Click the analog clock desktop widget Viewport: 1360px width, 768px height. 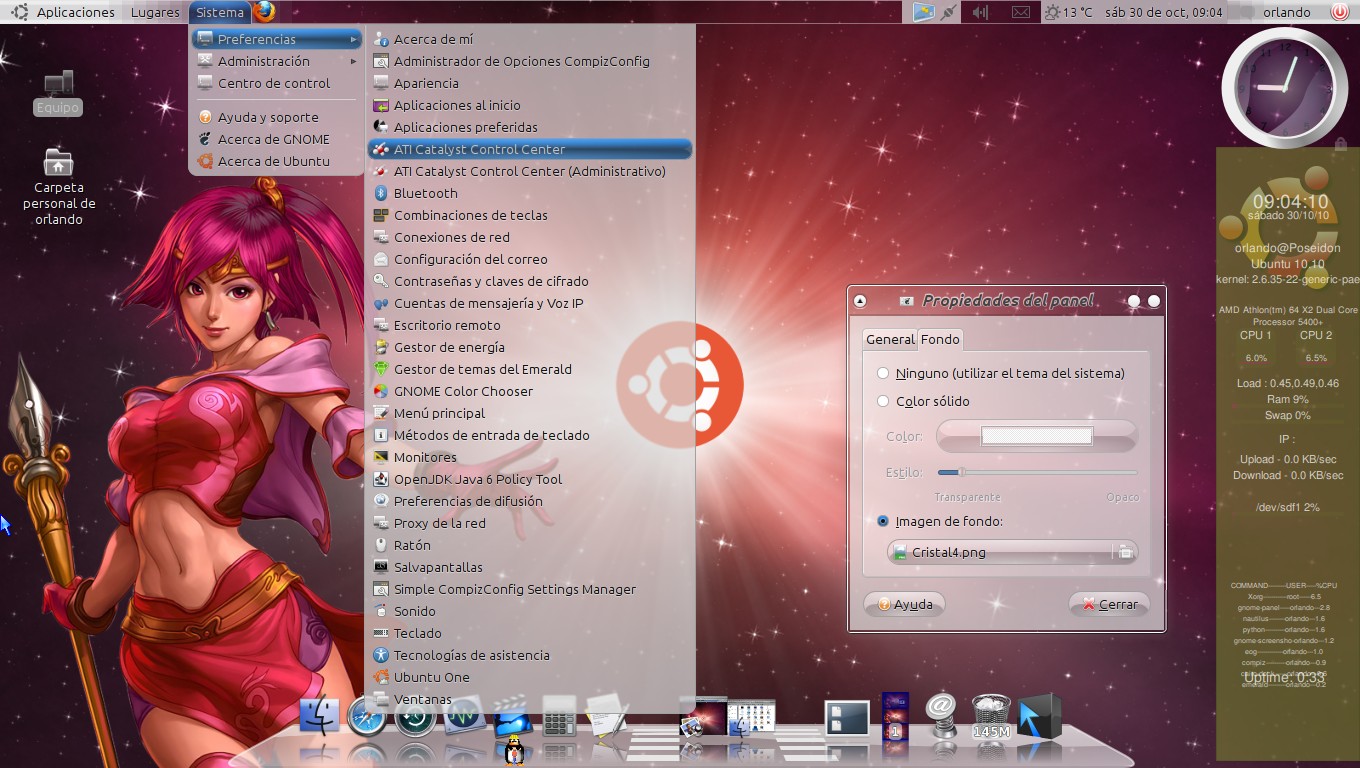tap(1285, 87)
